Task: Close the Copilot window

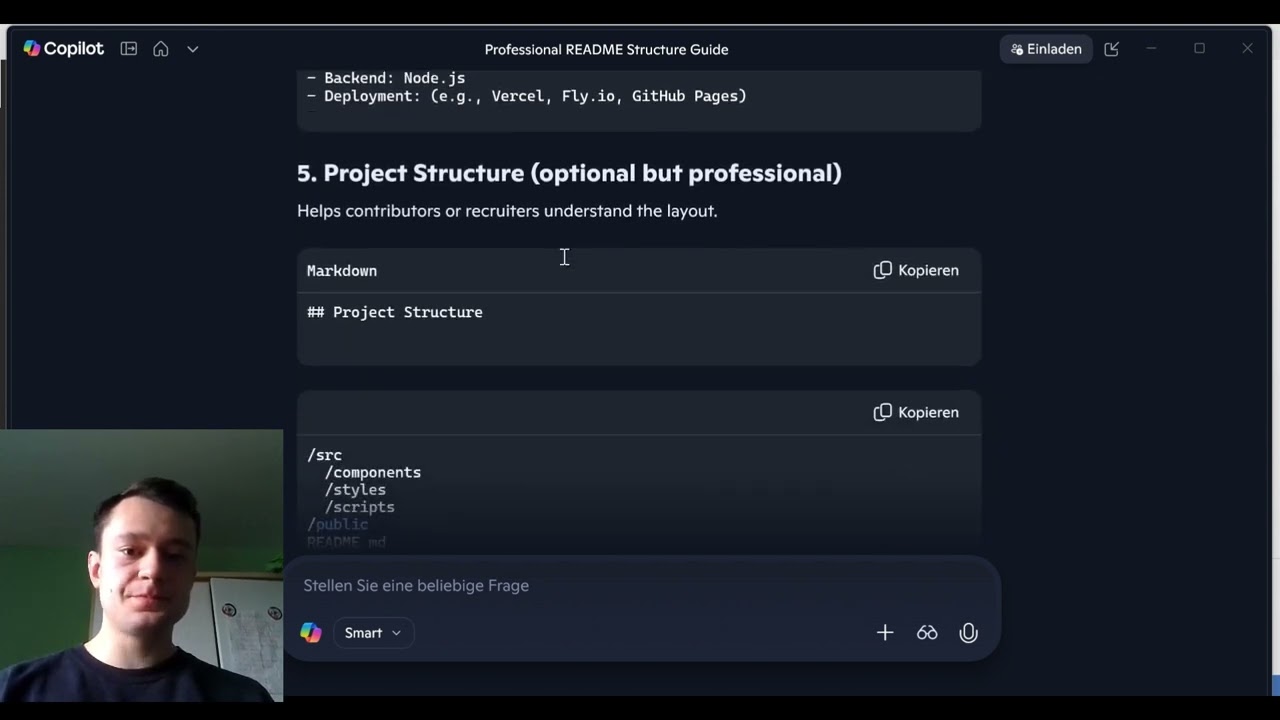Action: point(1247,48)
